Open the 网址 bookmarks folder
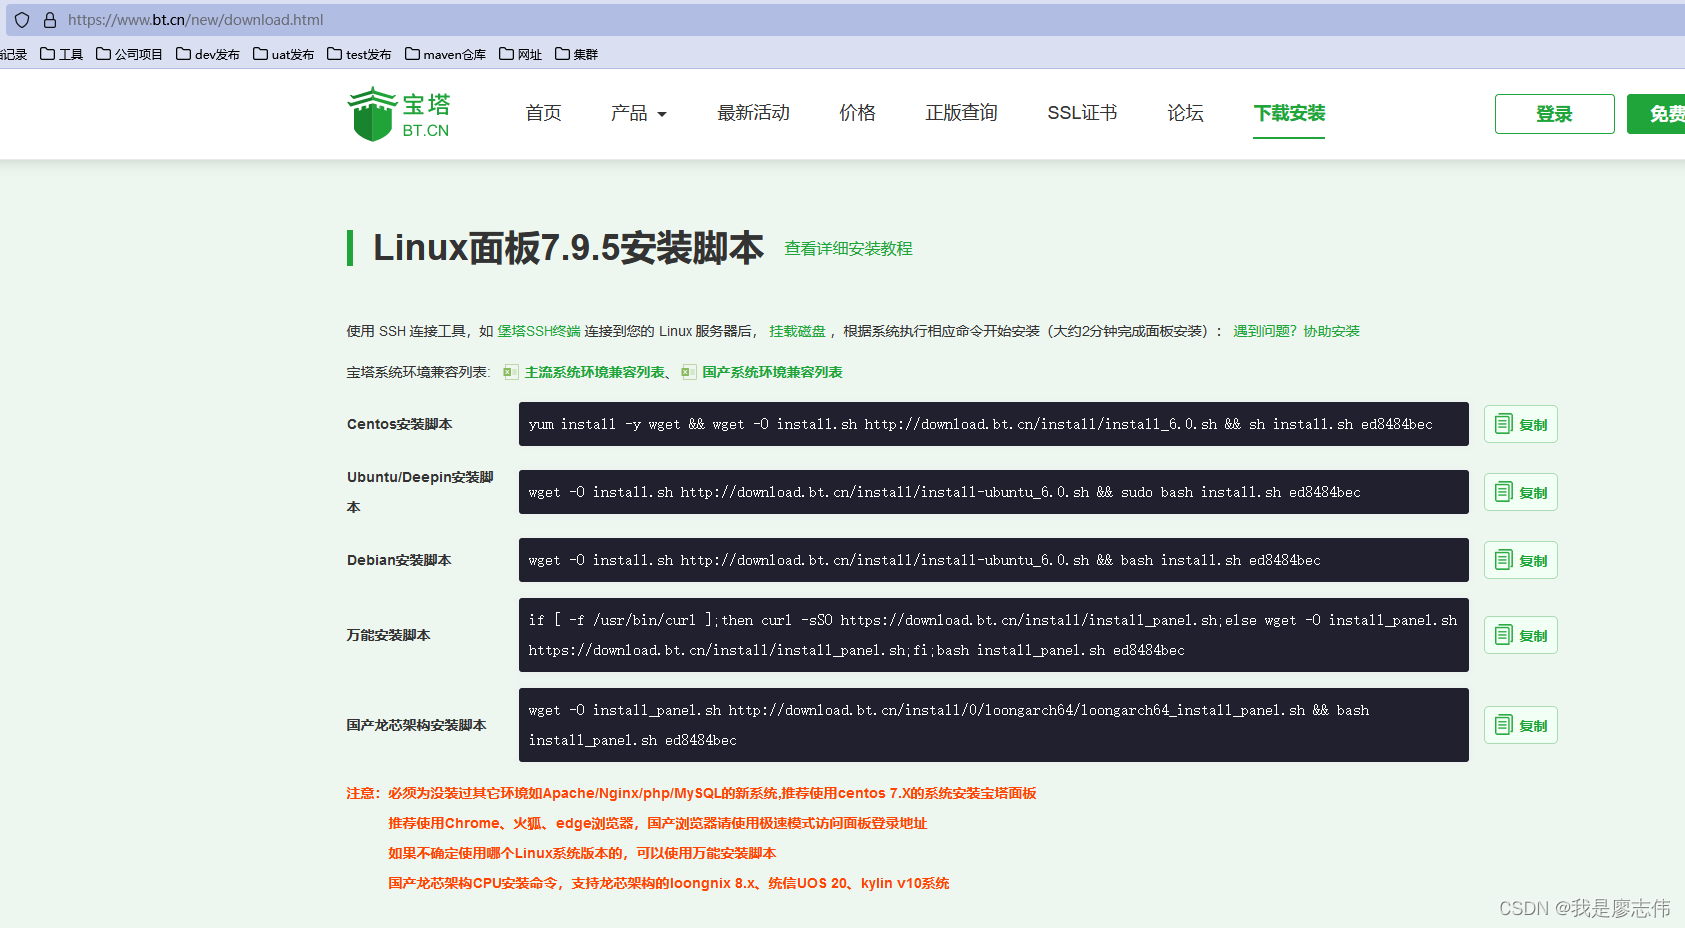The width and height of the screenshot is (1685, 928). (x=520, y=54)
